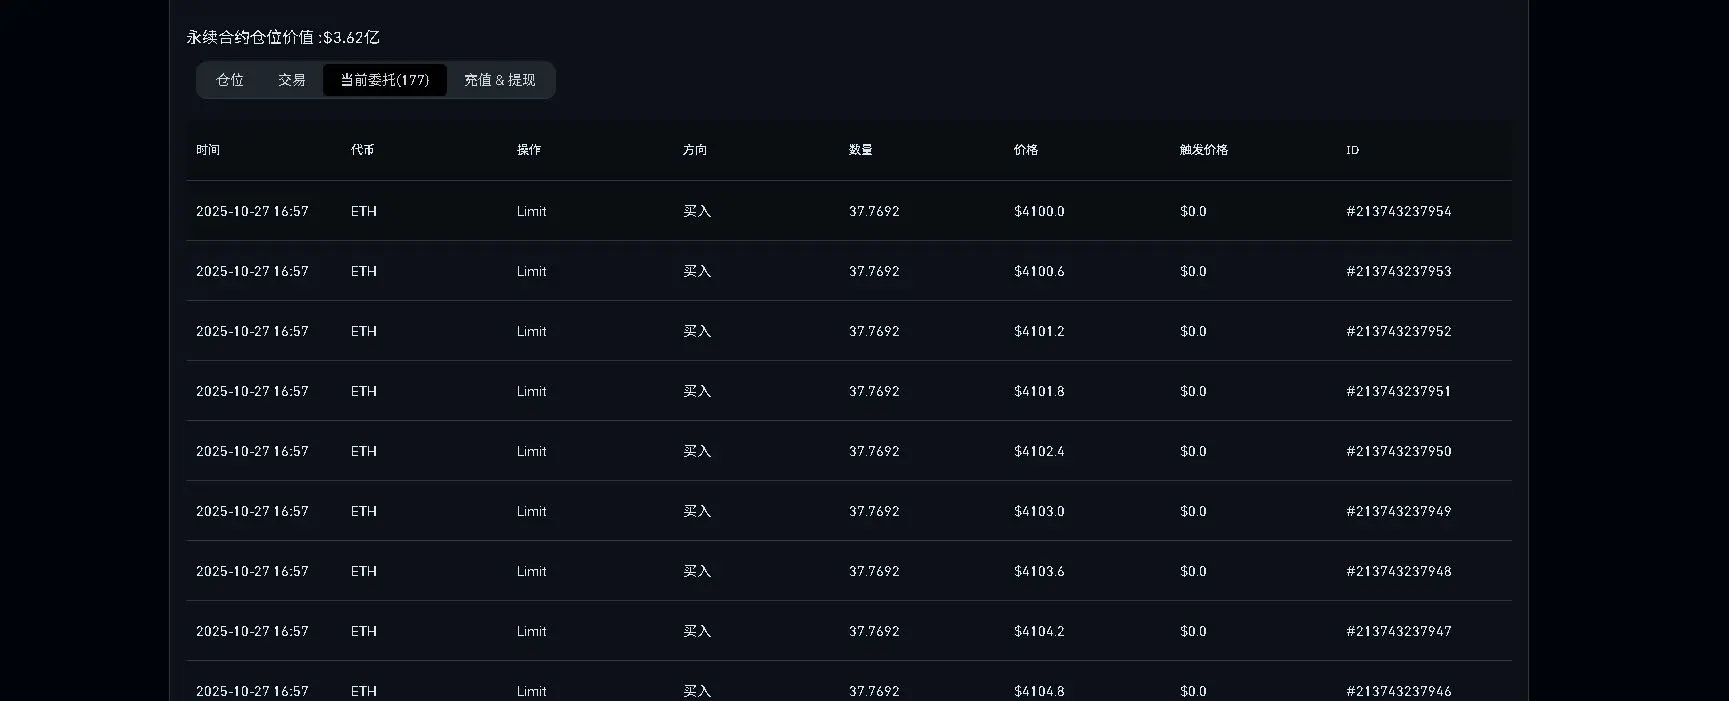The image size is (1729, 701).
Task: Click the ID column header
Action: [x=1353, y=150]
